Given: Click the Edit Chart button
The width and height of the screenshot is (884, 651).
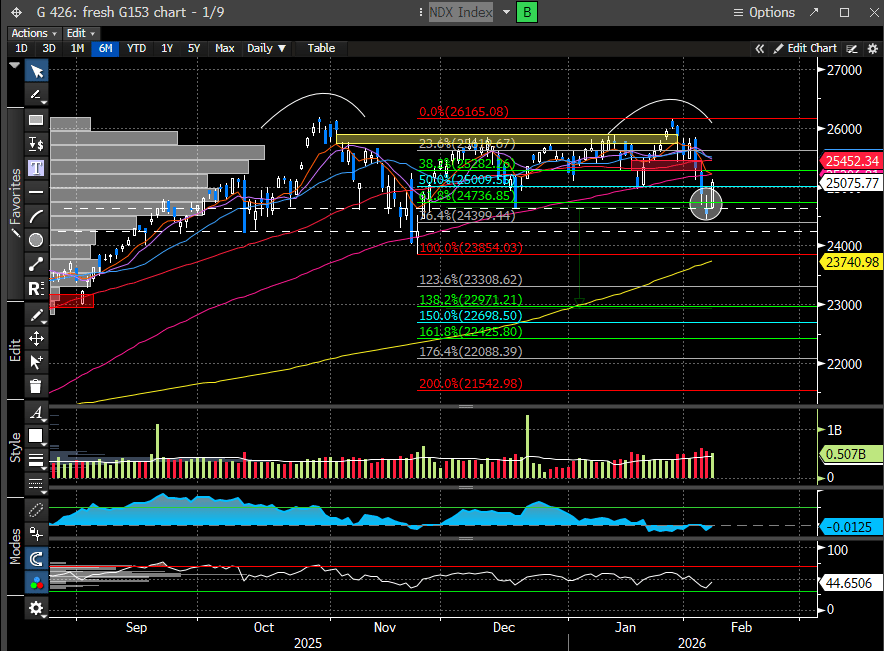Looking at the screenshot, I should click(x=805, y=48).
